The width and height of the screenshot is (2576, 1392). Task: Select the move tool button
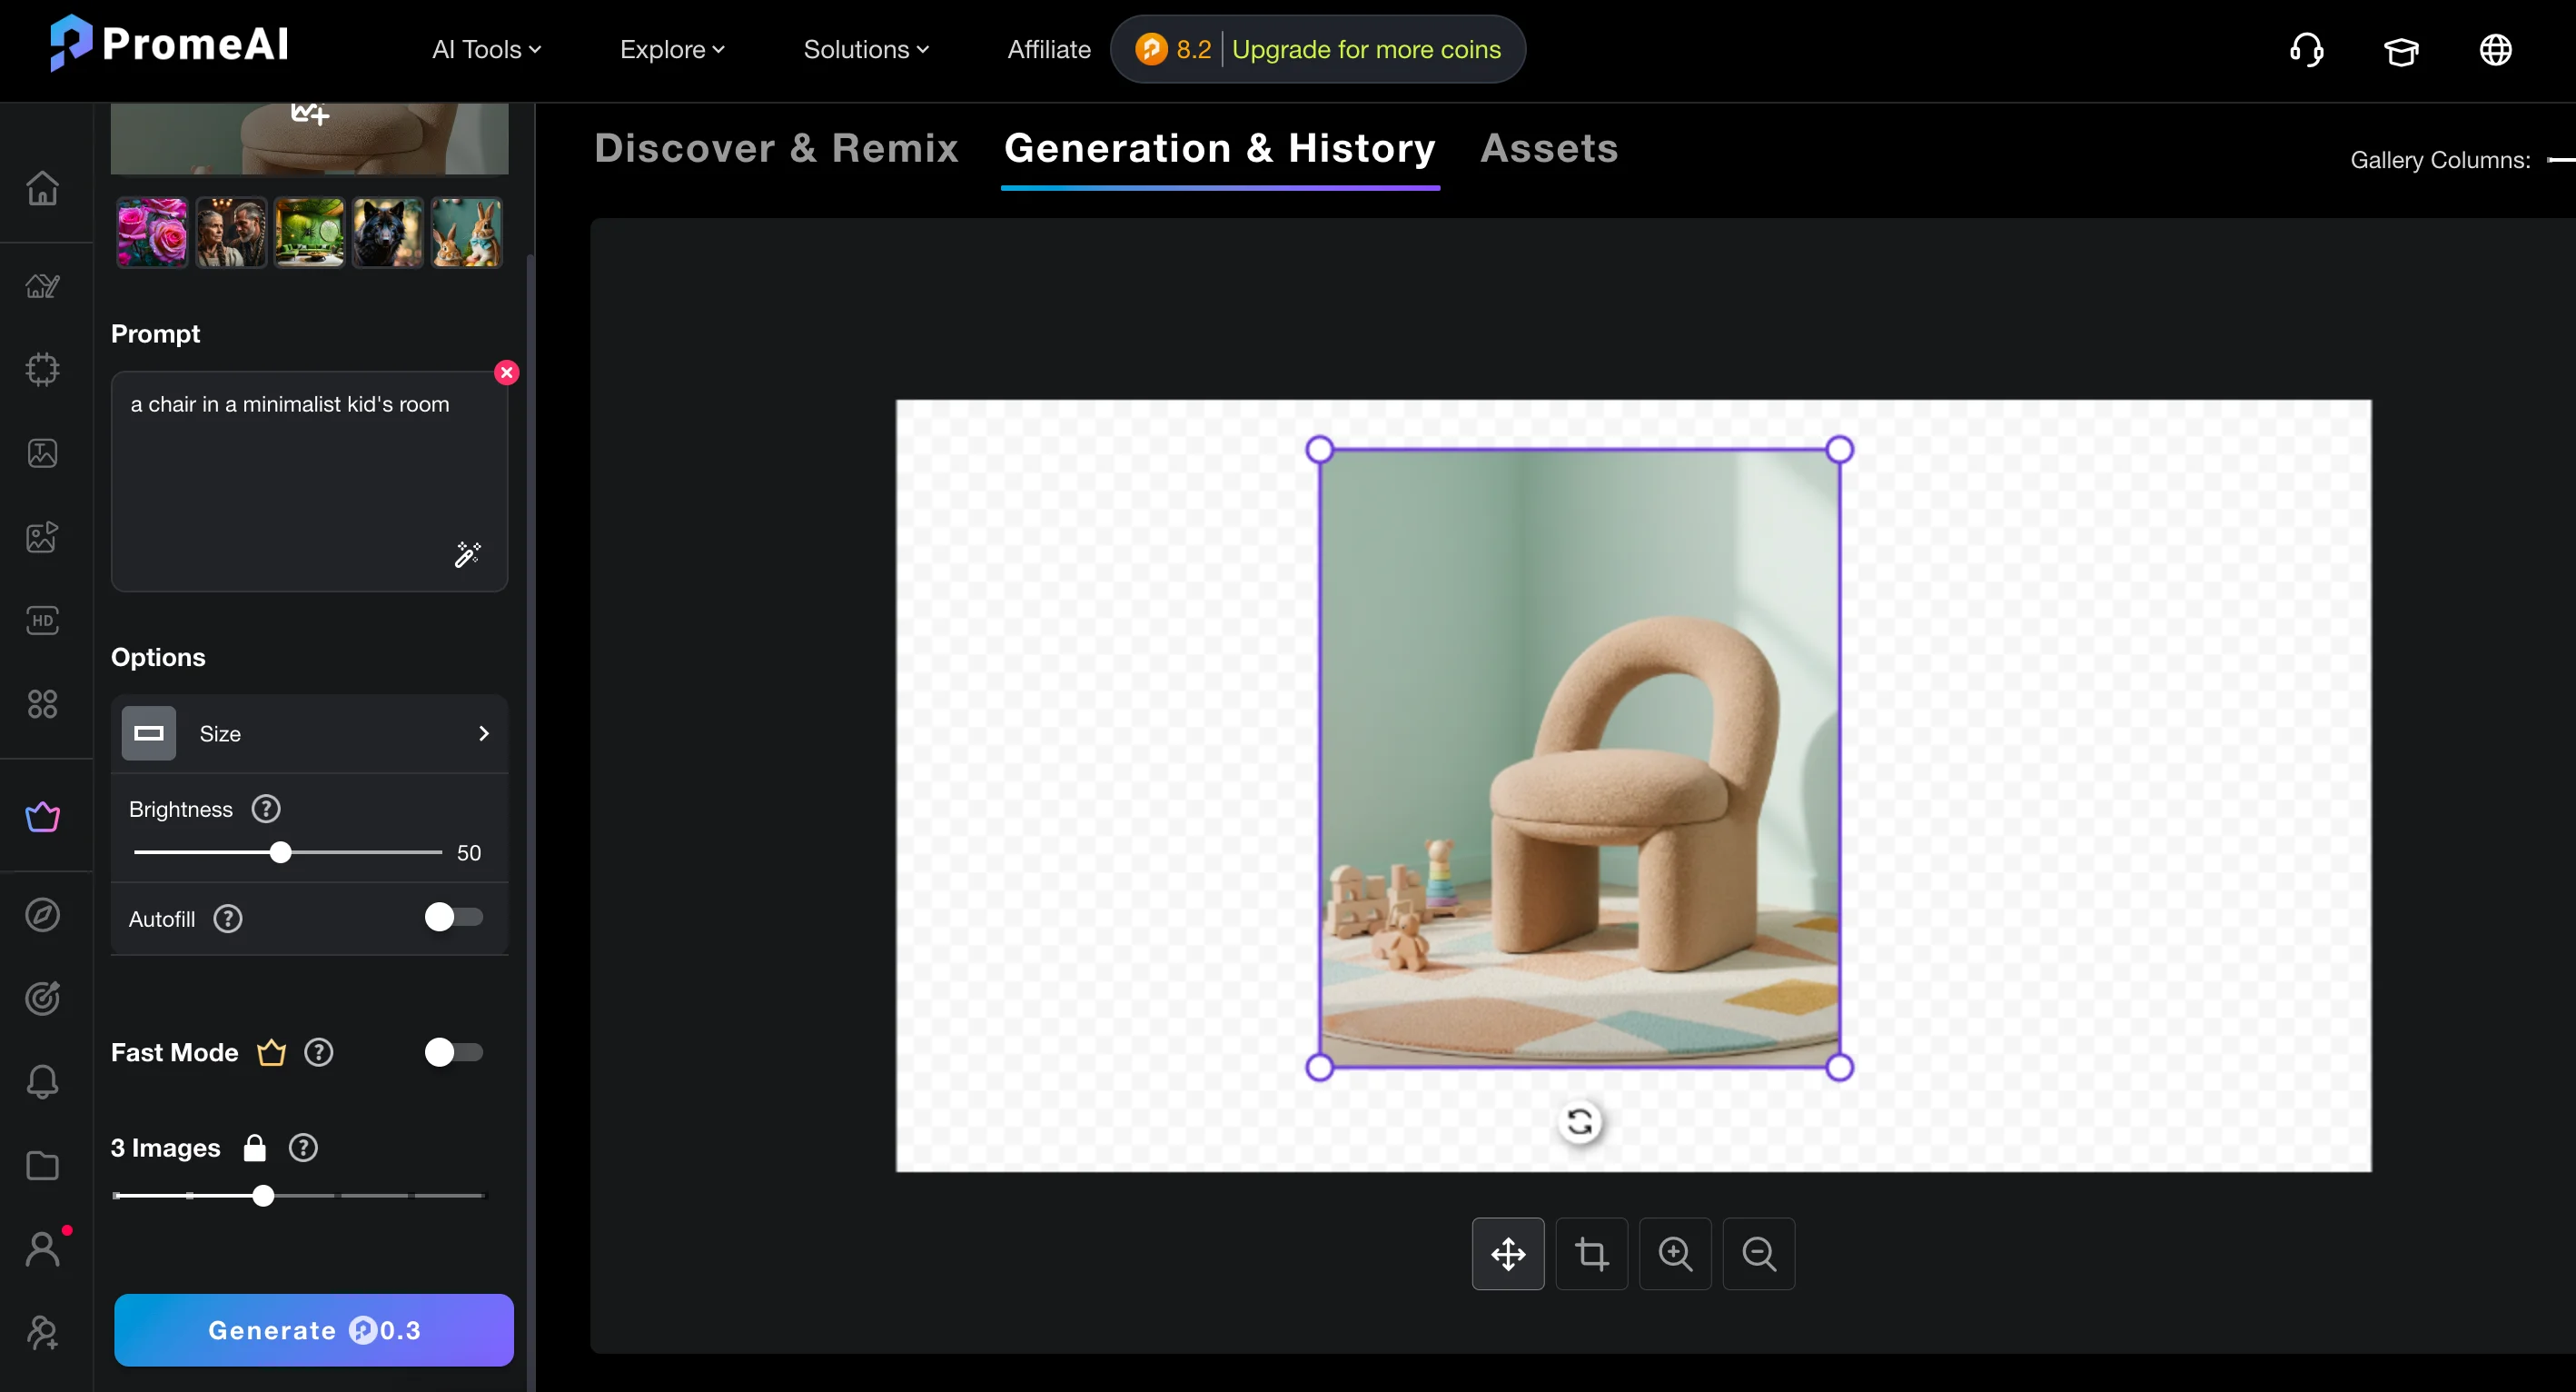[1507, 1253]
